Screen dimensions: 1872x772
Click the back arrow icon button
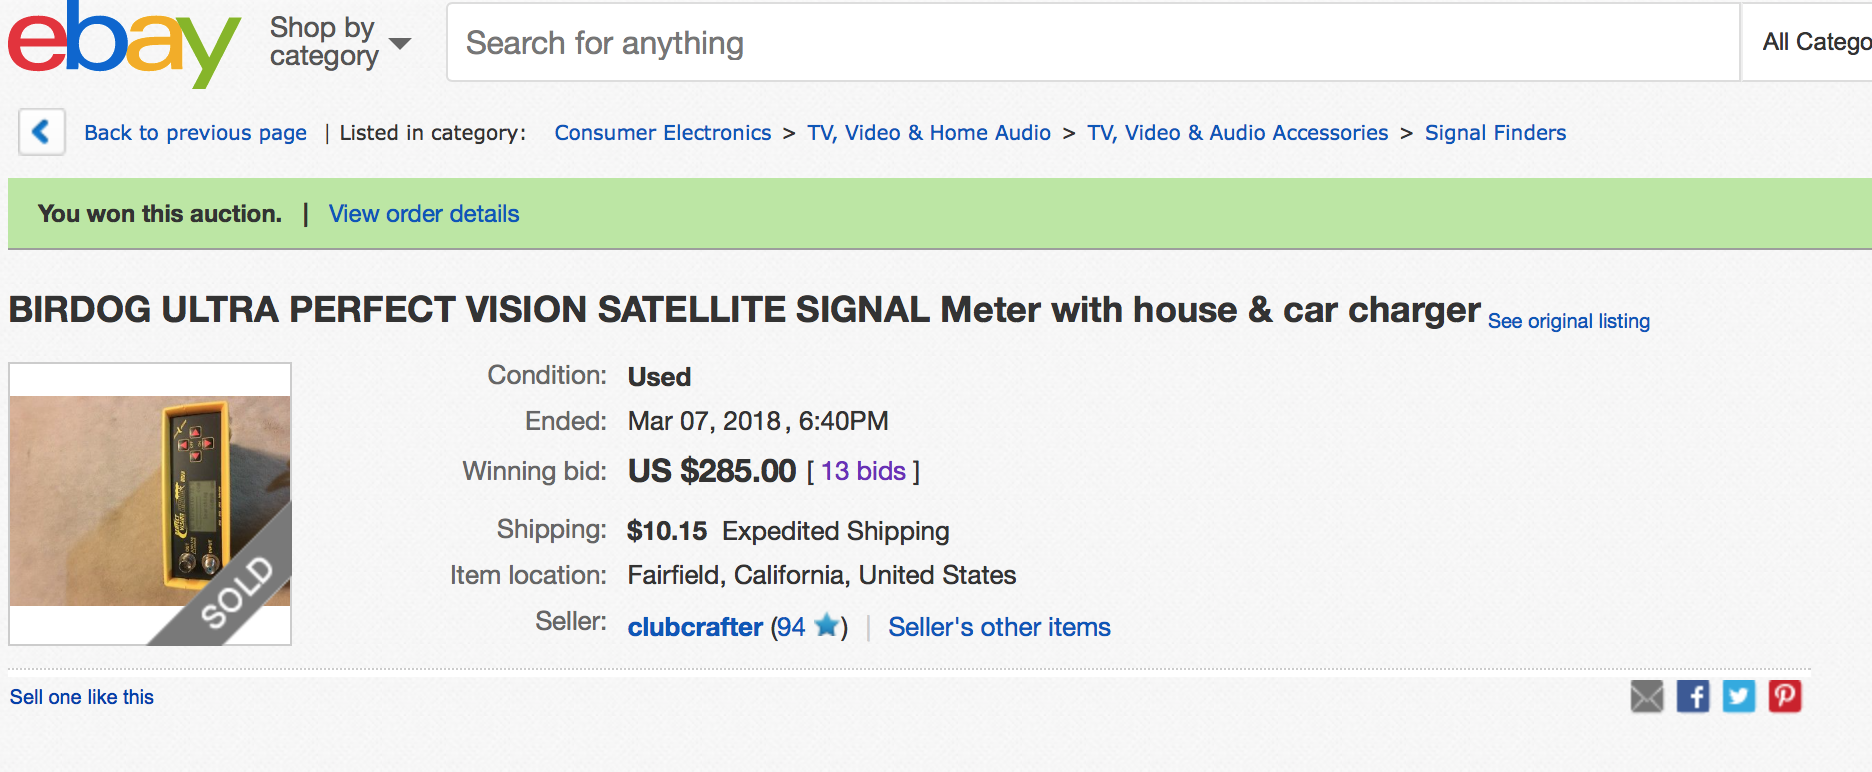coord(41,132)
